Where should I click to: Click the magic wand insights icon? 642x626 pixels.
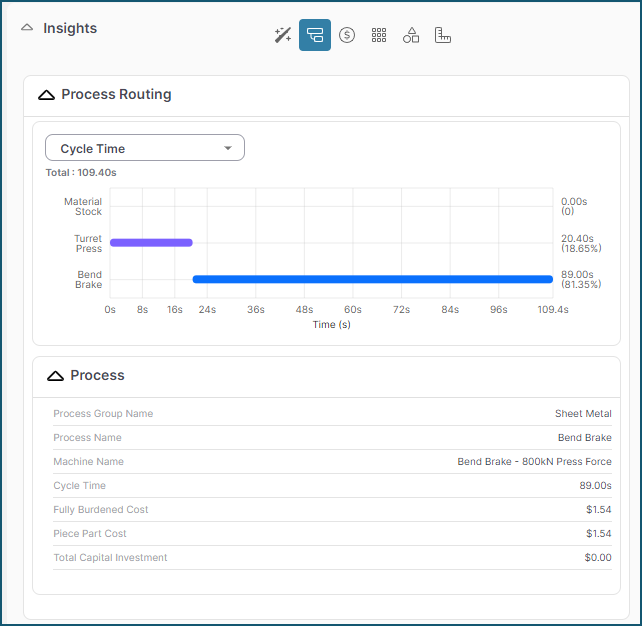click(283, 35)
